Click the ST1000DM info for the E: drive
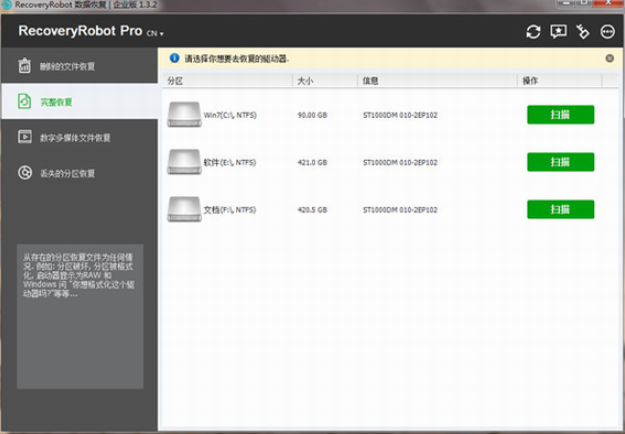The image size is (625, 434). [x=400, y=163]
